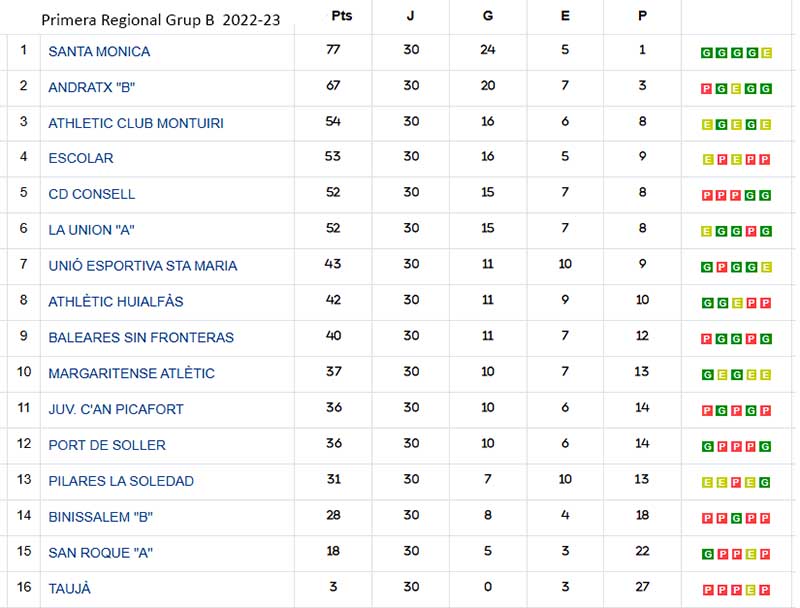Open the ANDRATX "B" team link
This screenshot has height=608, width=800.
click(91, 87)
